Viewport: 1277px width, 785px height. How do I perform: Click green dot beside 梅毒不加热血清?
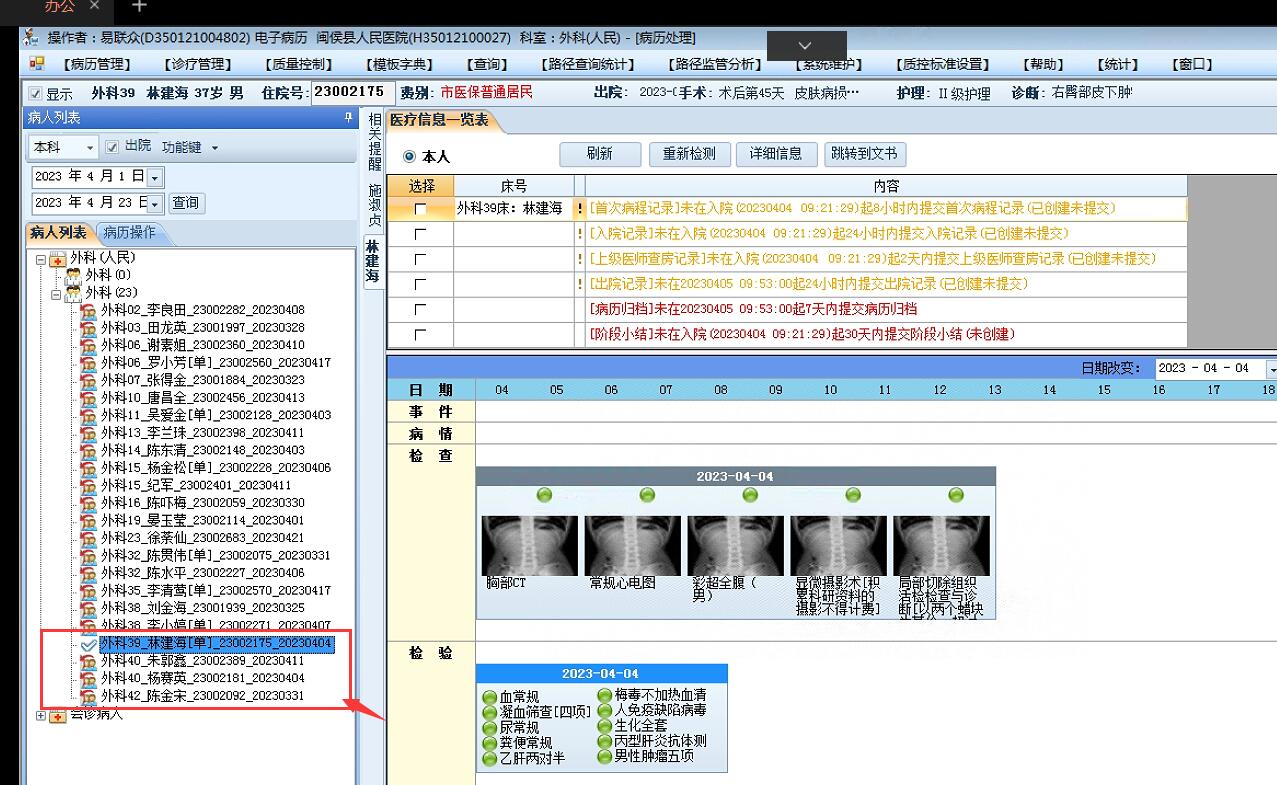point(605,695)
